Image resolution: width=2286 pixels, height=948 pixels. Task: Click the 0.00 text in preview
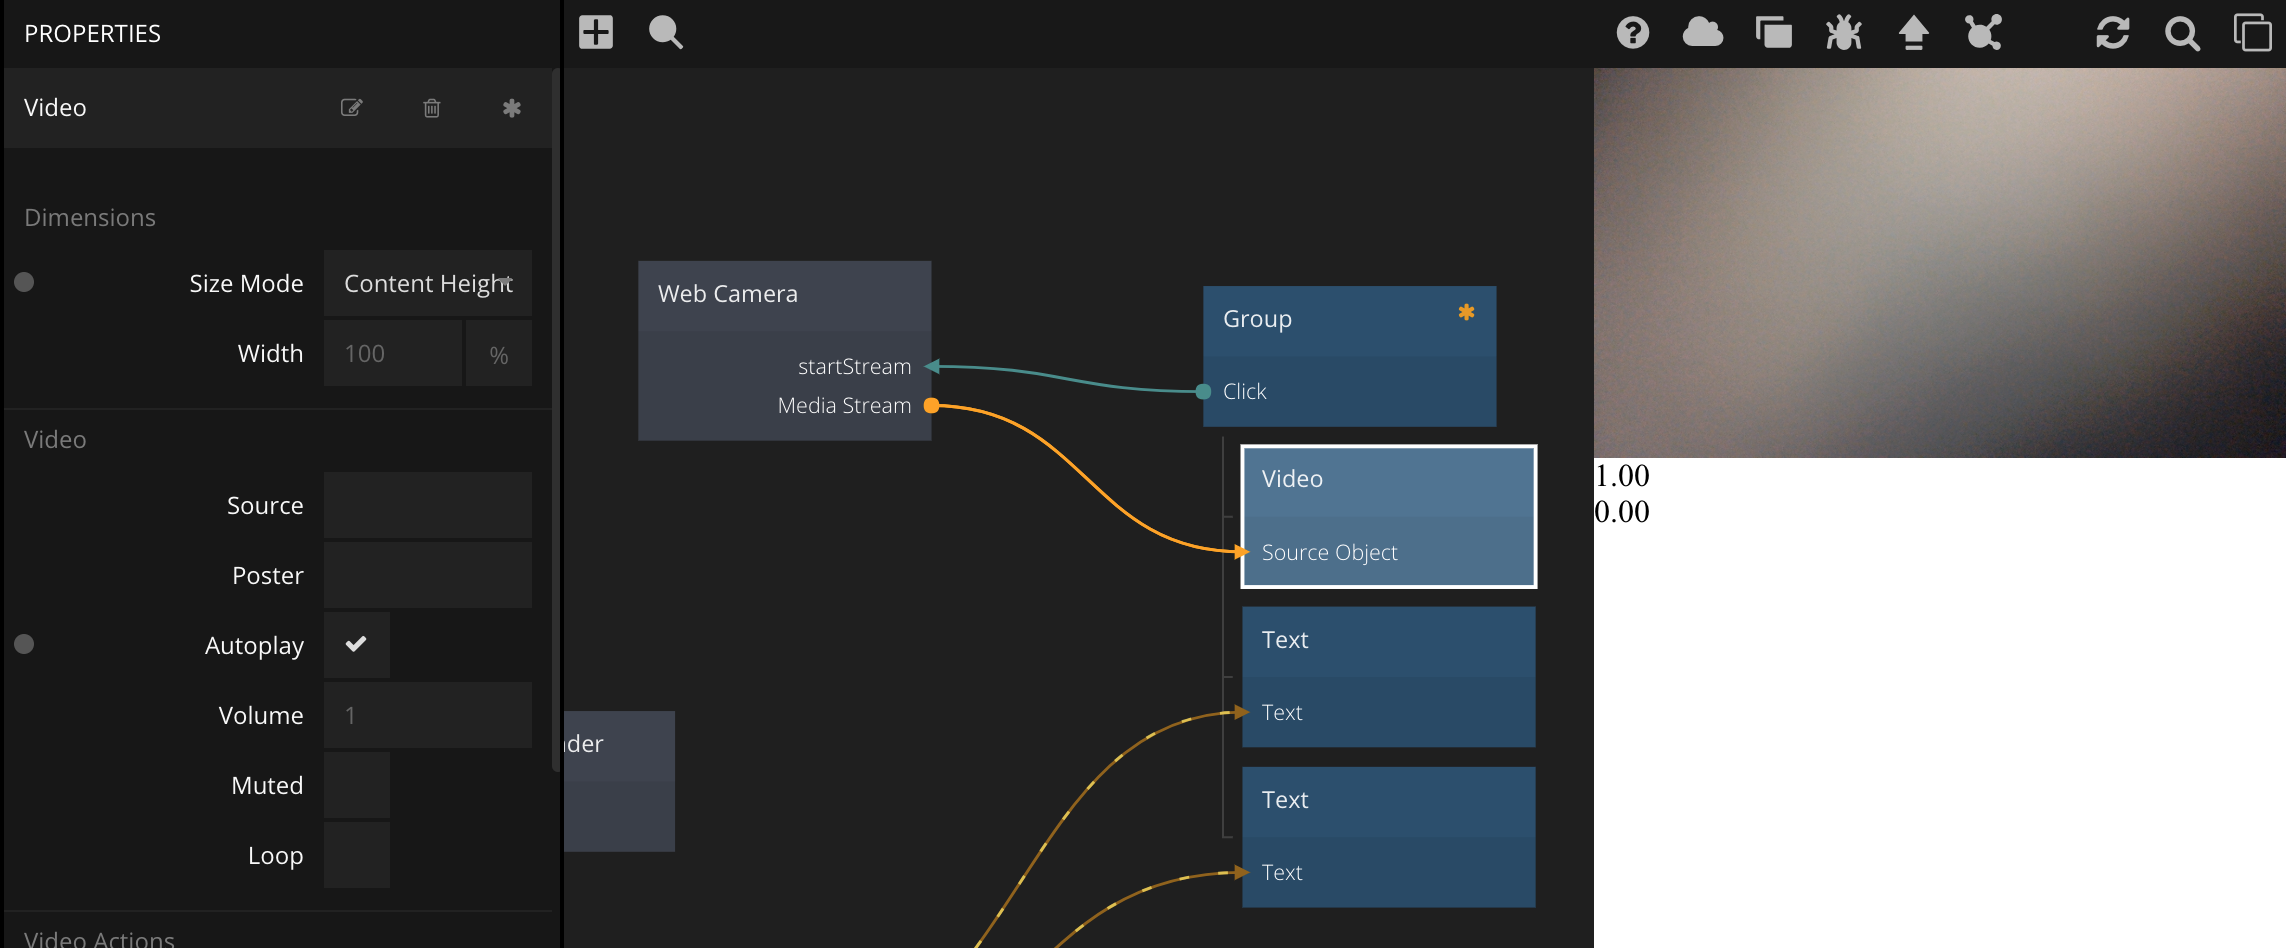(1621, 512)
